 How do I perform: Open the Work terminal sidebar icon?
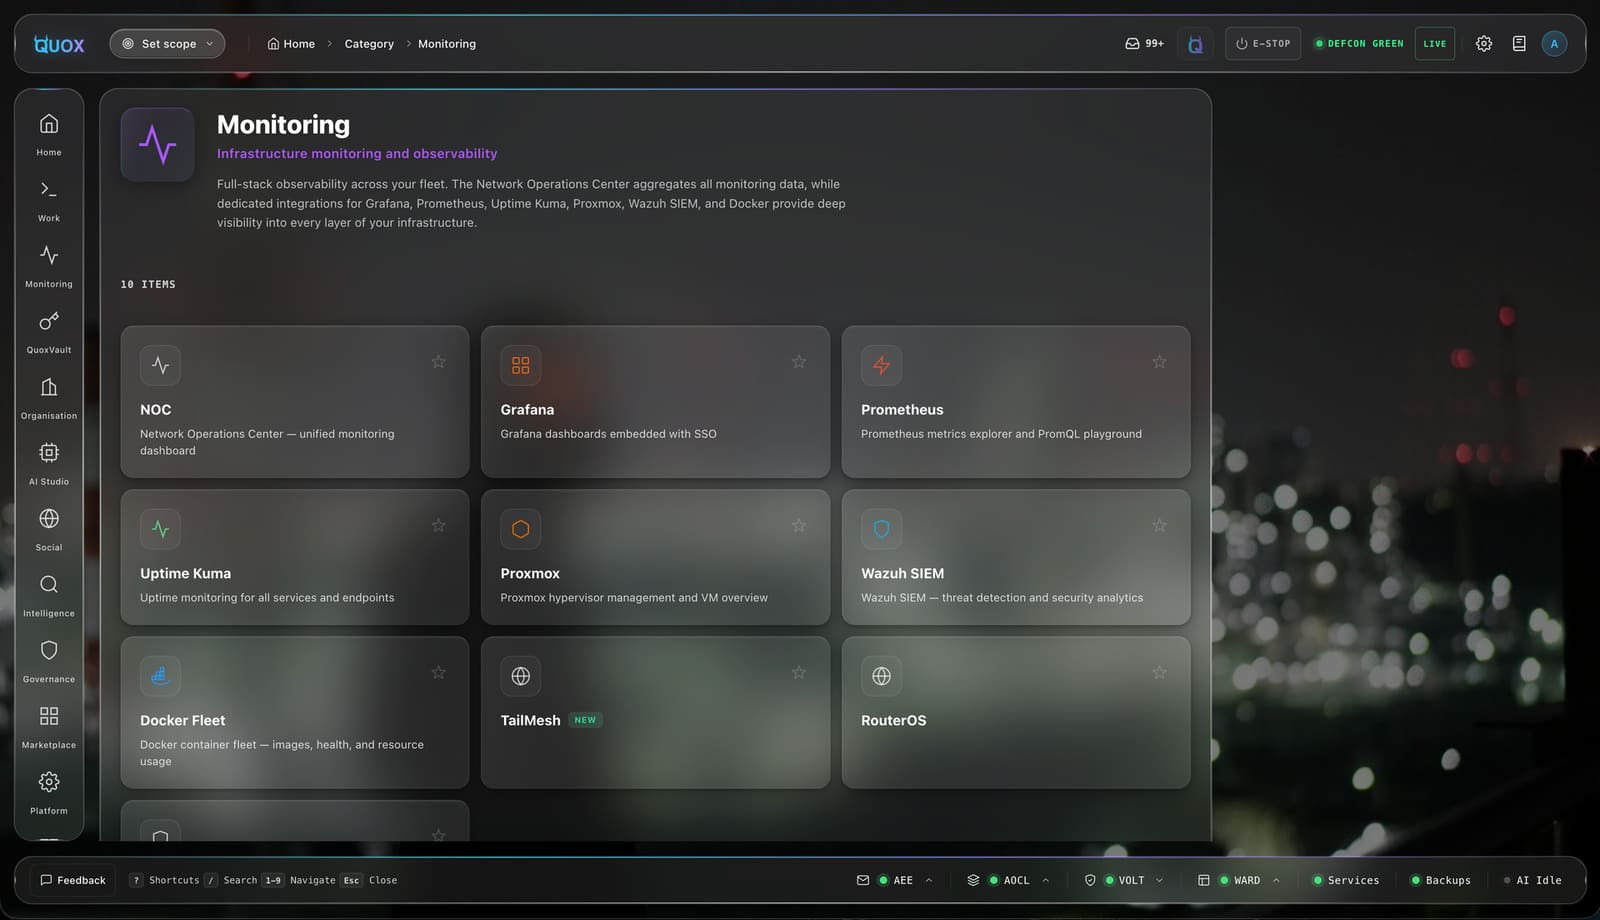(x=49, y=189)
